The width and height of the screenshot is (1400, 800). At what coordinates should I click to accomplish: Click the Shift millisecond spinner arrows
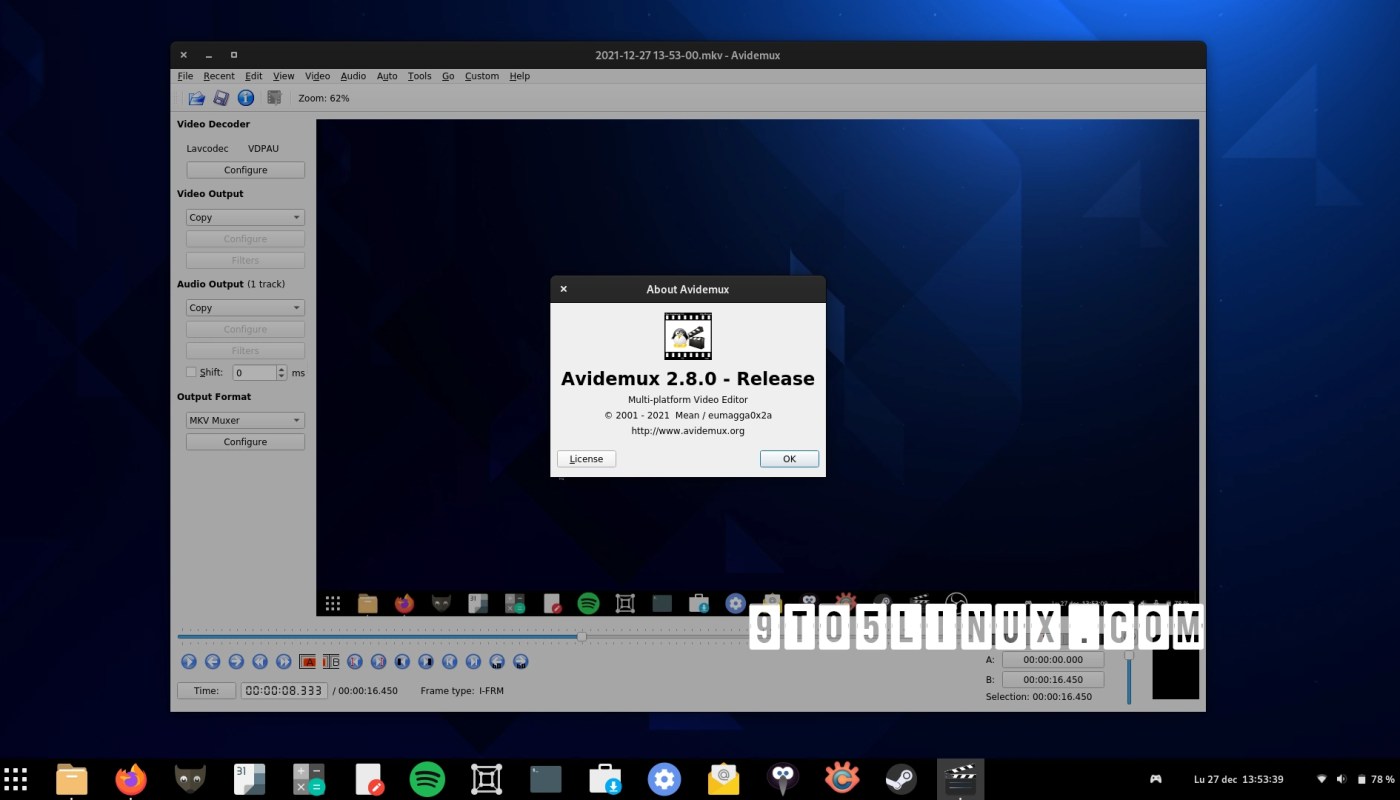click(x=281, y=372)
